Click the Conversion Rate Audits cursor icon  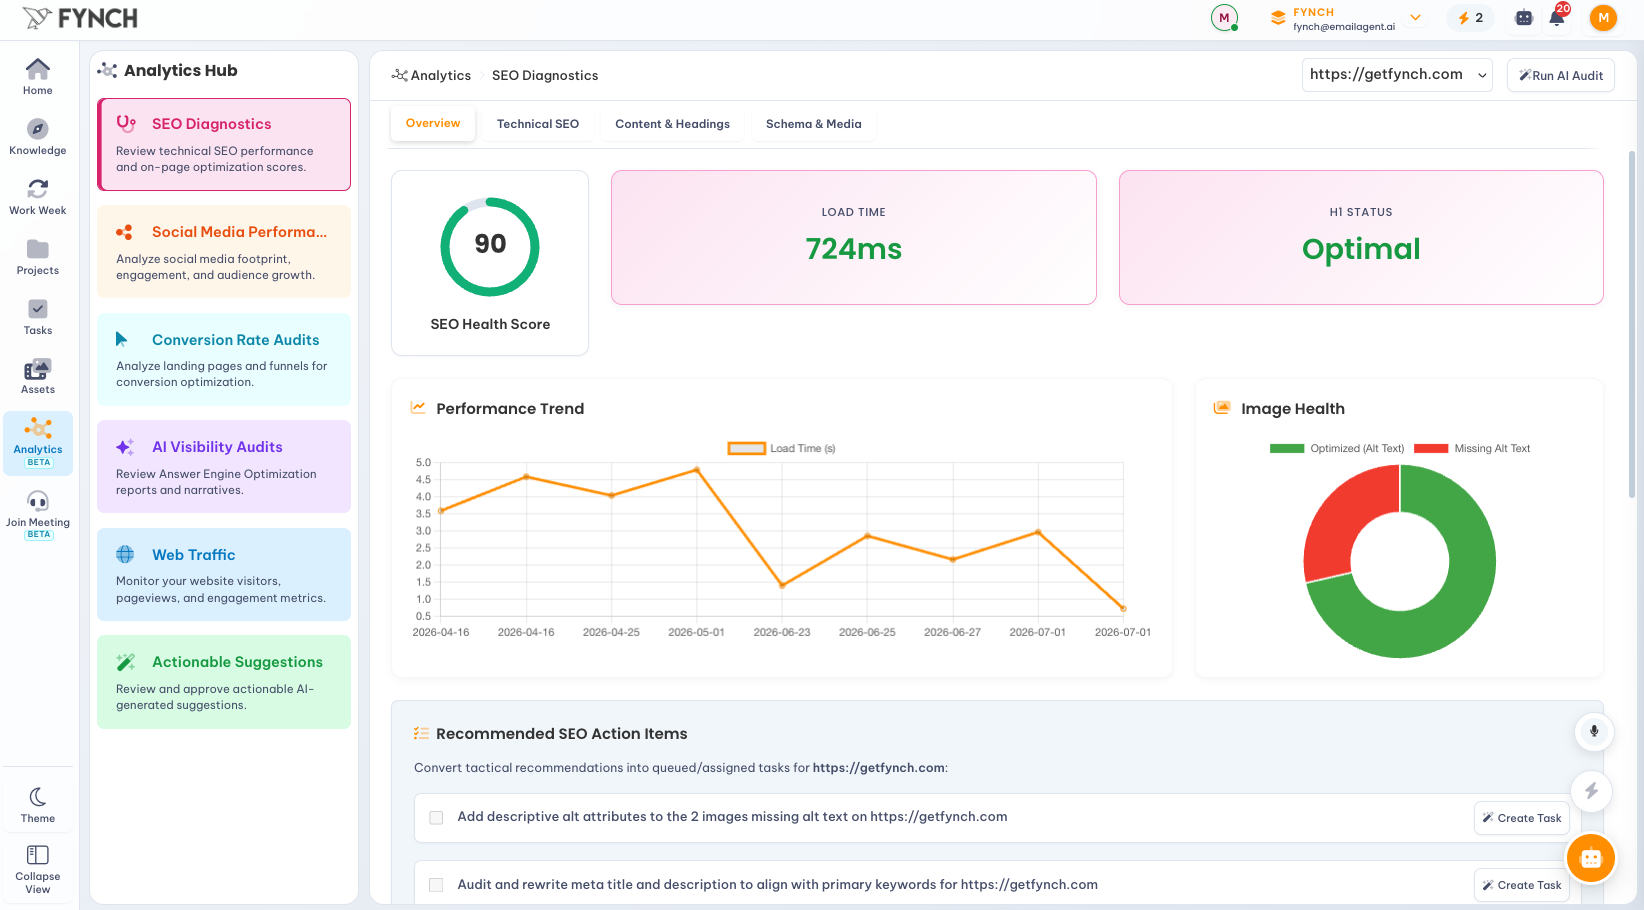pyautogui.click(x=121, y=340)
